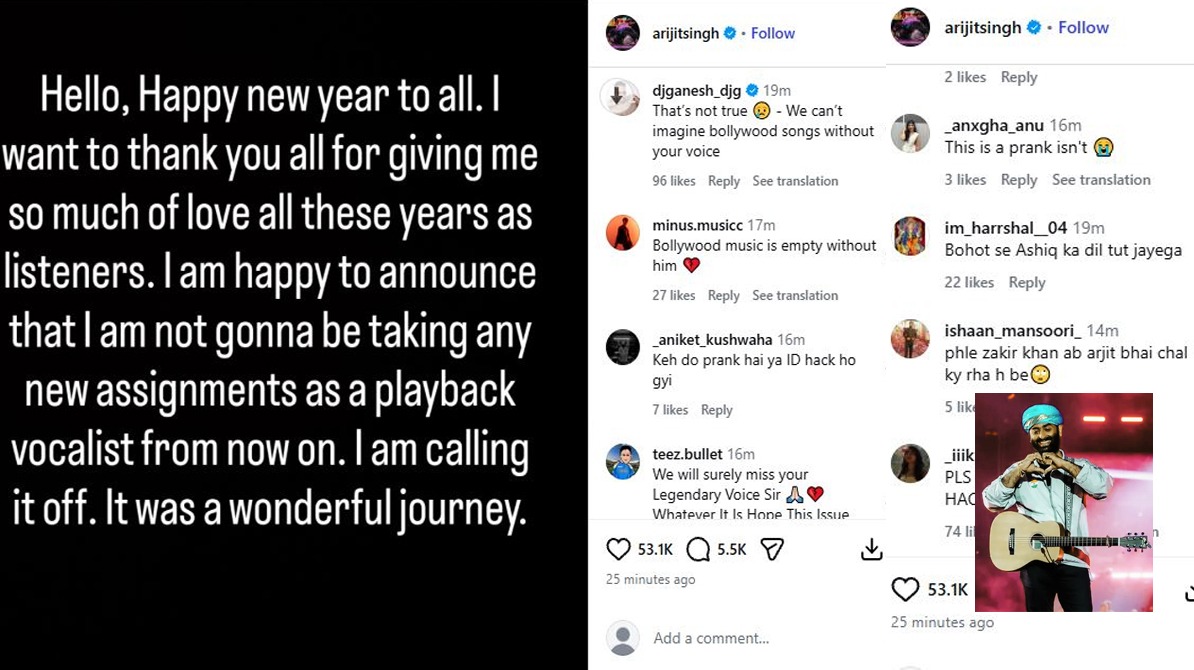Click heart icon in right panel
This screenshot has width=1194, height=670.
(905, 589)
